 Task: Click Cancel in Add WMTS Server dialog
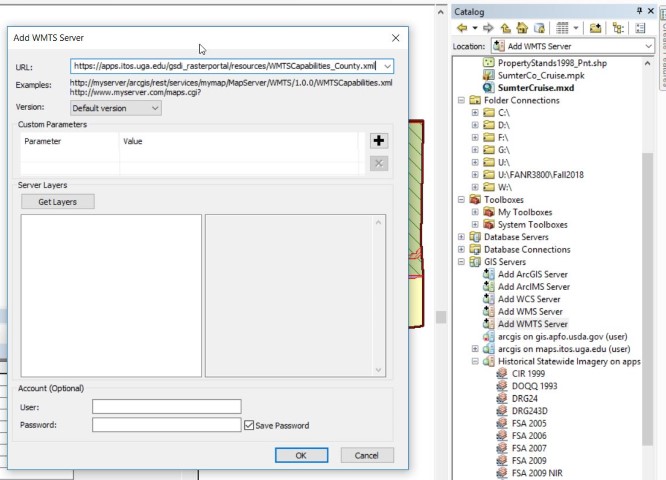(367, 455)
